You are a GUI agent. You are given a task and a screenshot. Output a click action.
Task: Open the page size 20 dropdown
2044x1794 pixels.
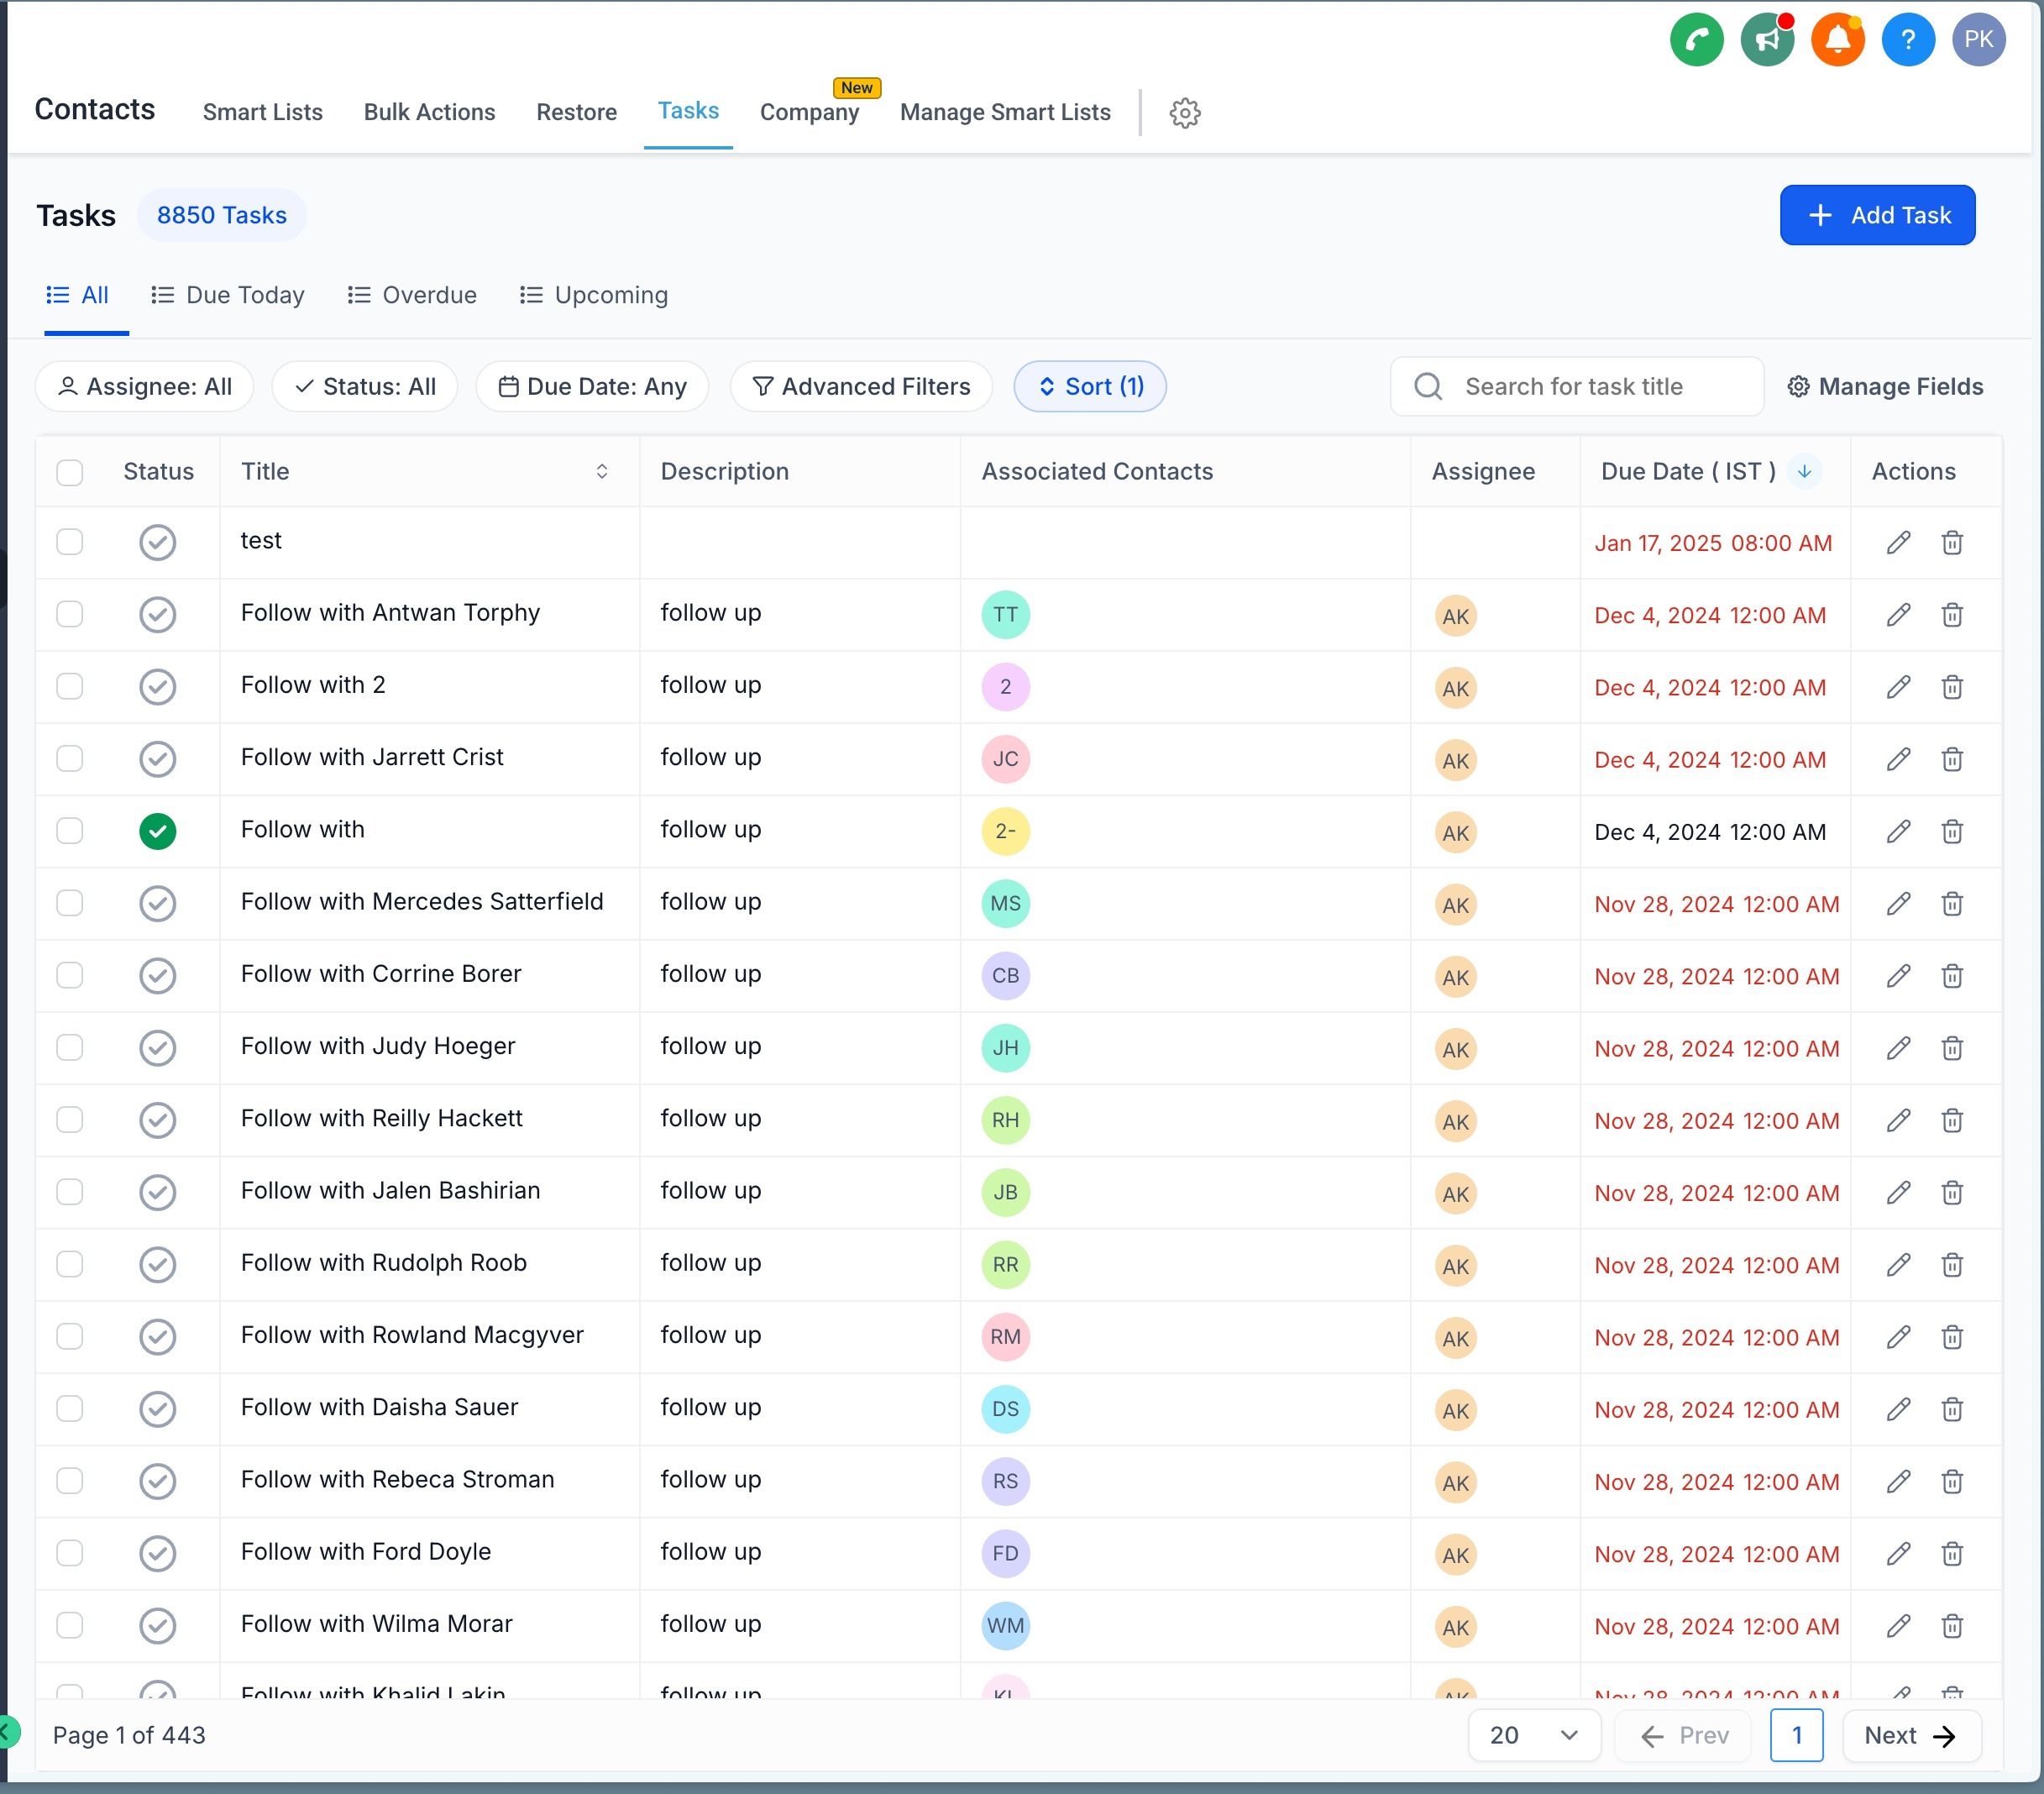1533,1735
